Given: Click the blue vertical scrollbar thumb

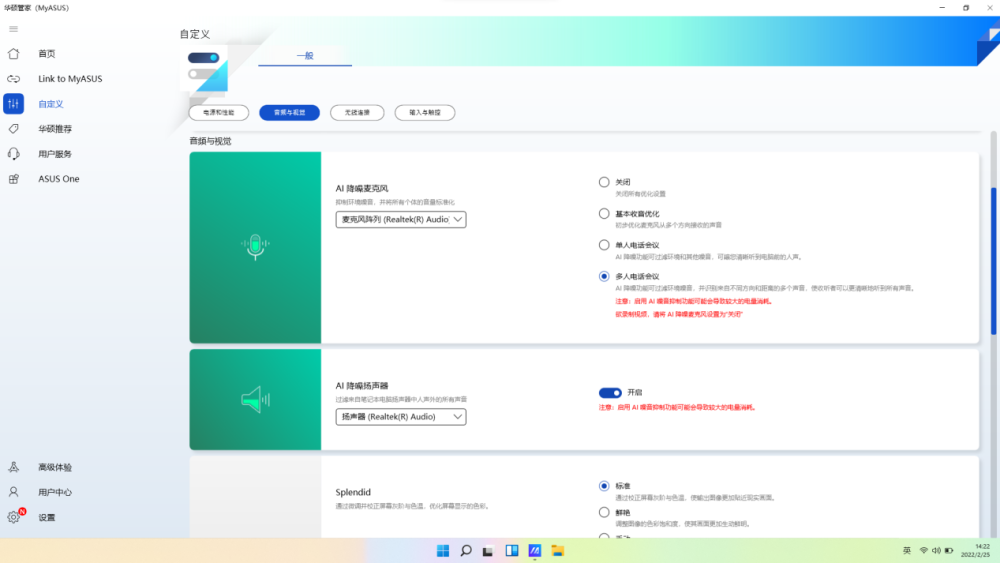Looking at the screenshot, I should [x=994, y=261].
